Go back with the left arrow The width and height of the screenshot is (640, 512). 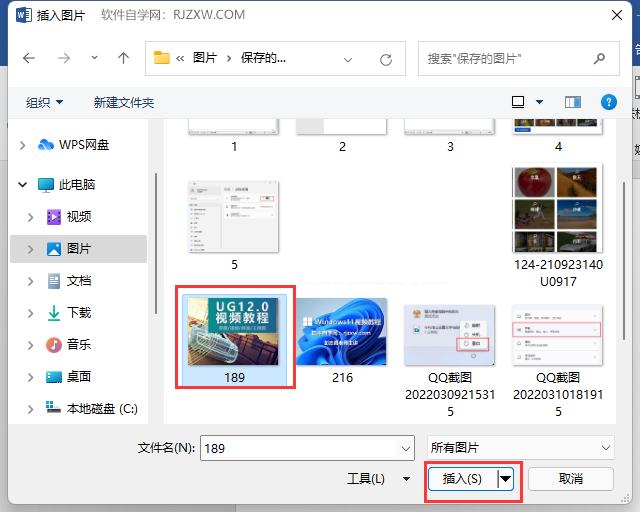click(x=29, y=58)
